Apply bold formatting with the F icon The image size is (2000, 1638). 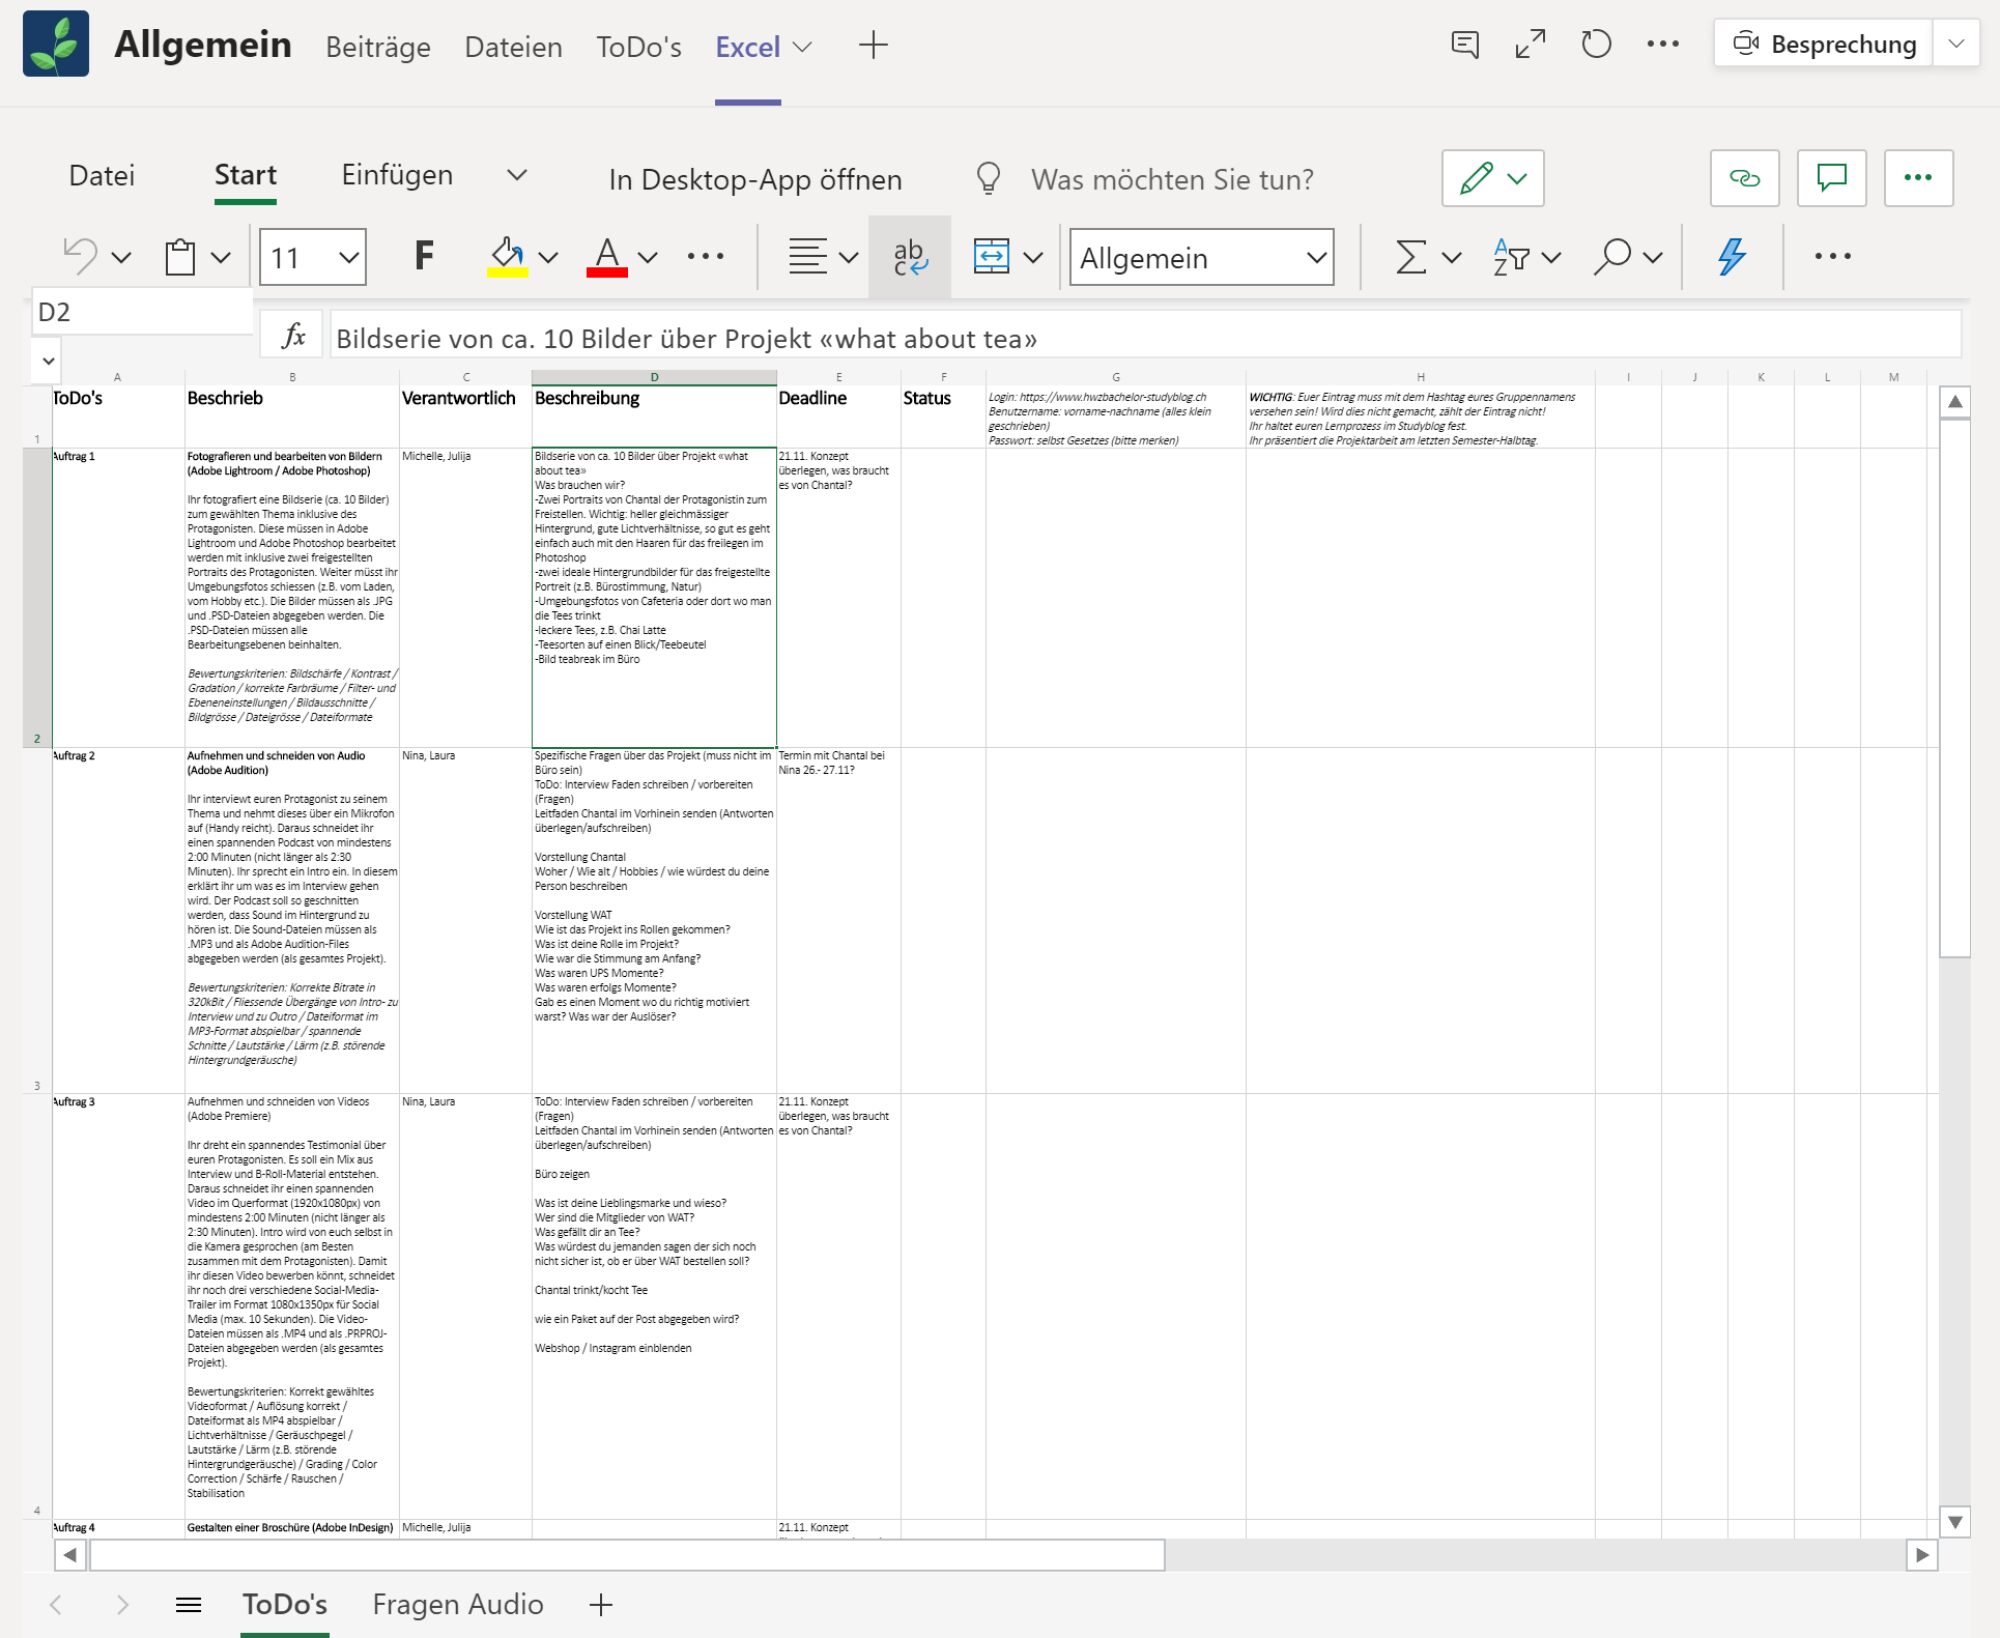[422, 256]
